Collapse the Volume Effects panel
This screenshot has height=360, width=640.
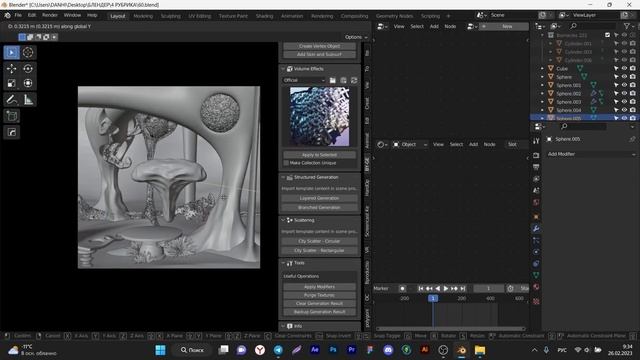point(284,69)
